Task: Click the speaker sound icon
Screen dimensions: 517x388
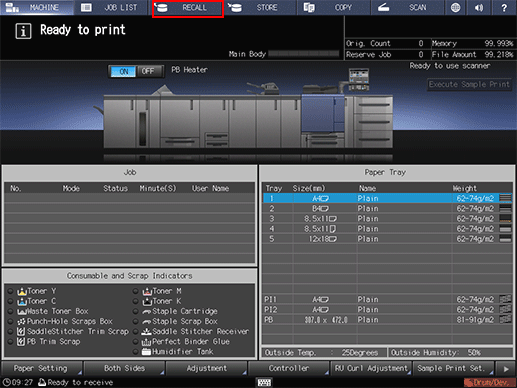Action: click(479, 7)
